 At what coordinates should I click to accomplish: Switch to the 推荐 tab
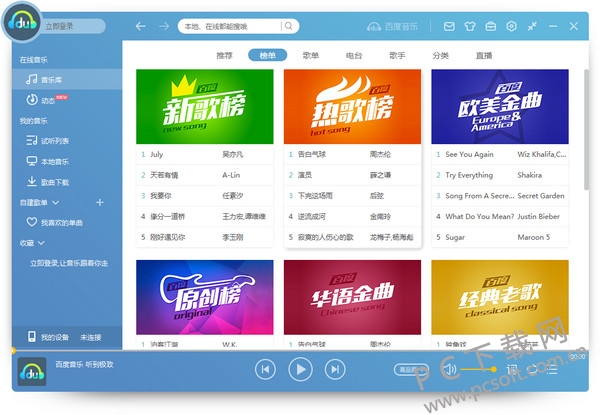[x=224, y=55]
